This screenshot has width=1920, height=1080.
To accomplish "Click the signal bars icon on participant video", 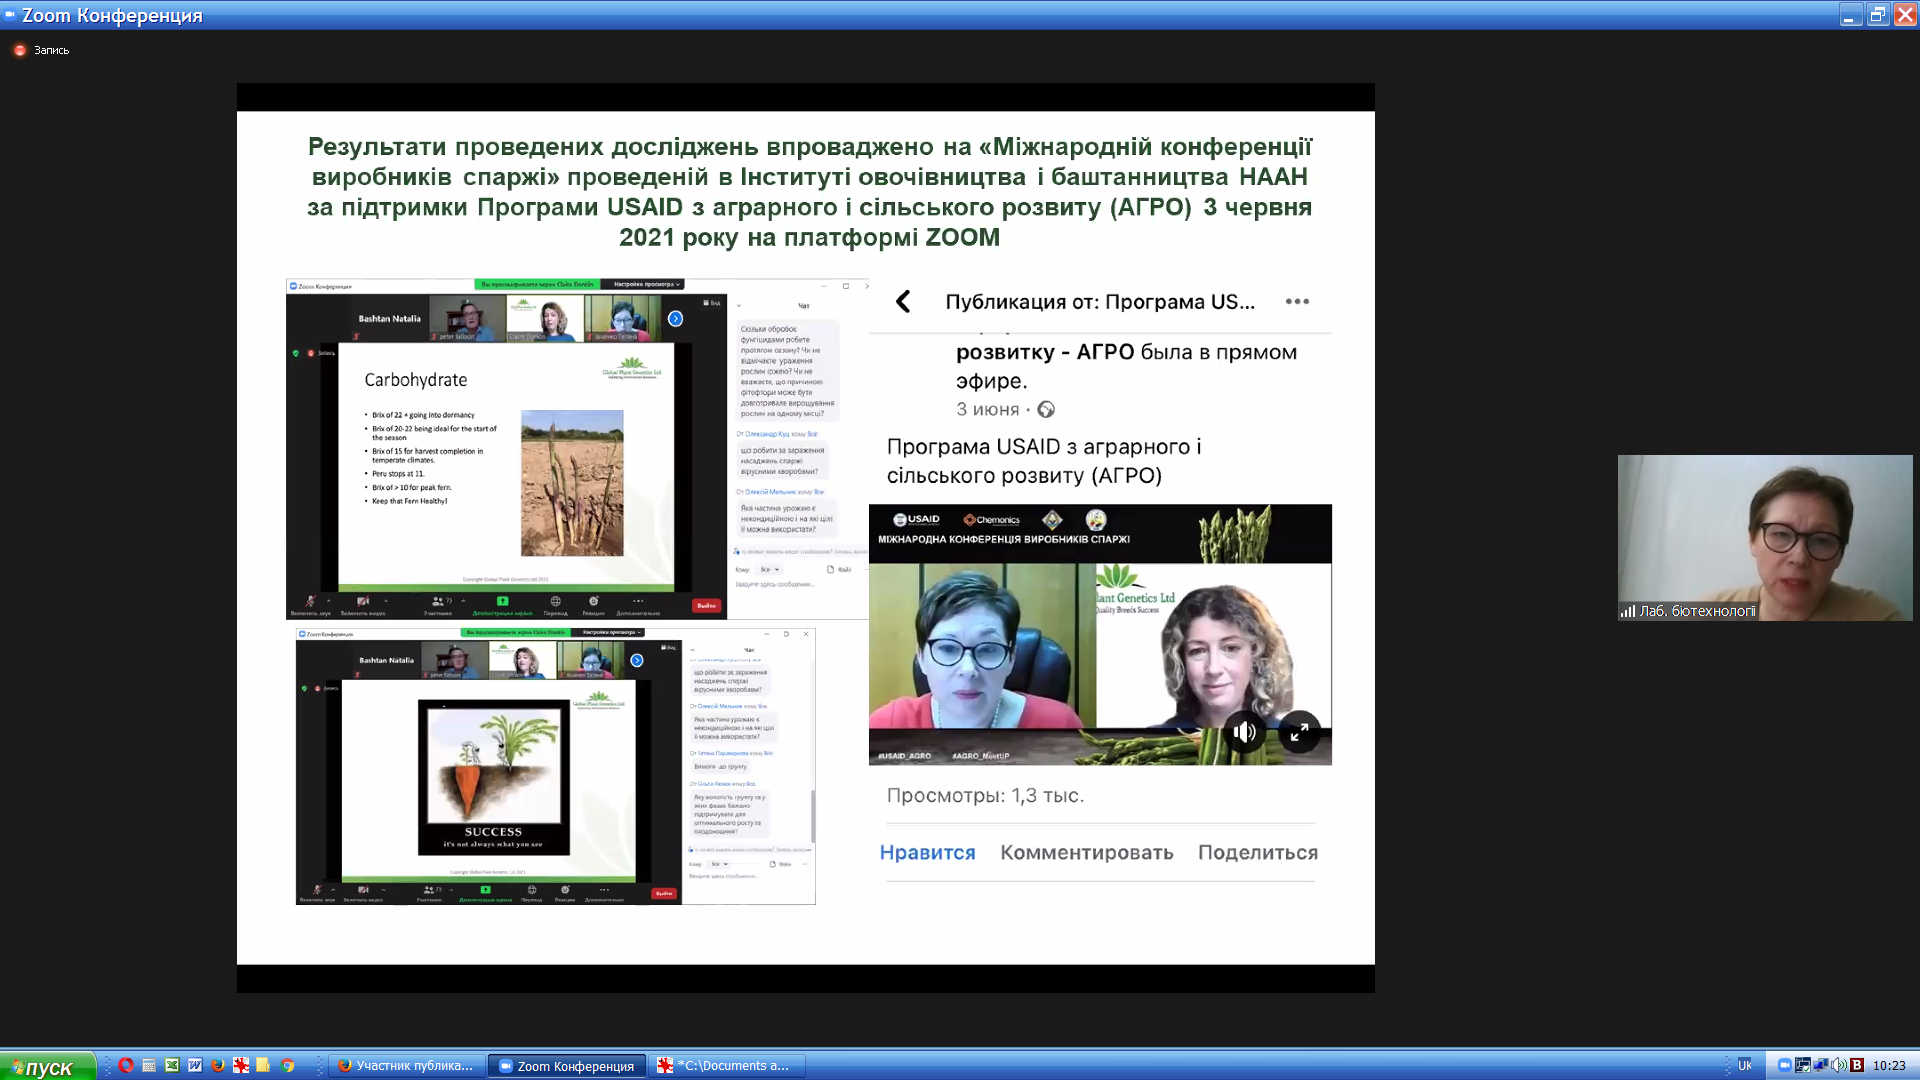I will point(1628,611).
